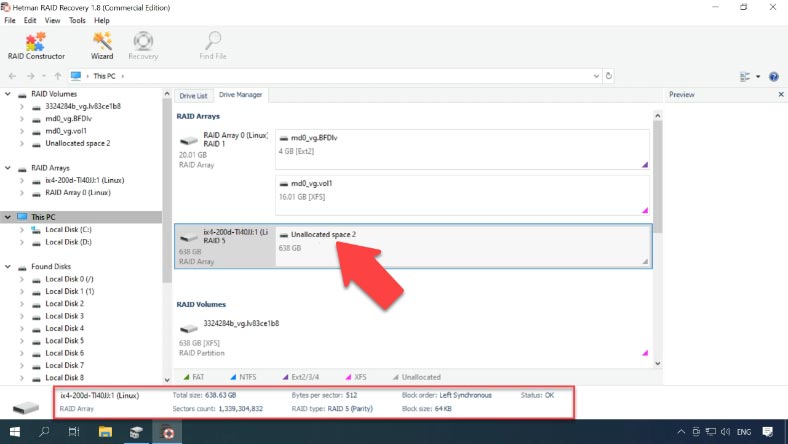The image size is (788, 444).
Task: Open the address bar history dropdown
Action: point(596,76)
